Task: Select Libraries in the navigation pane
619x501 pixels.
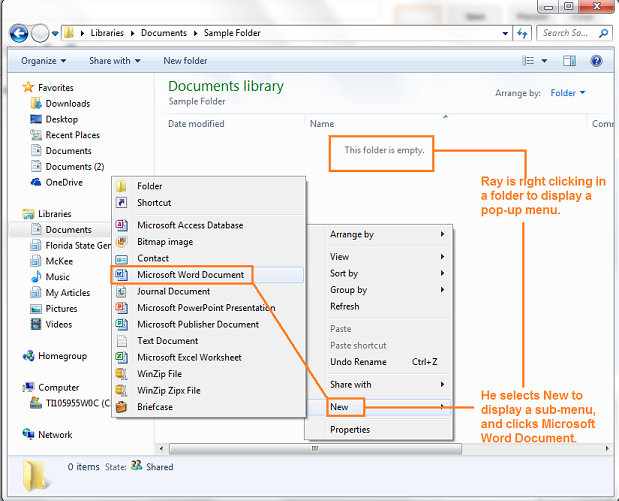Action: tap(54, 214)
